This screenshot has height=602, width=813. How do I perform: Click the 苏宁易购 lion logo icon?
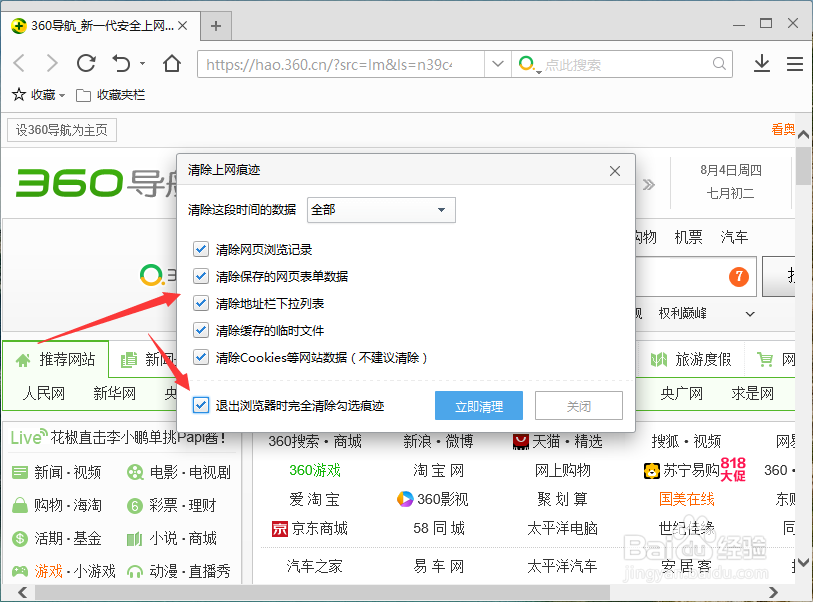coord(651,471)
